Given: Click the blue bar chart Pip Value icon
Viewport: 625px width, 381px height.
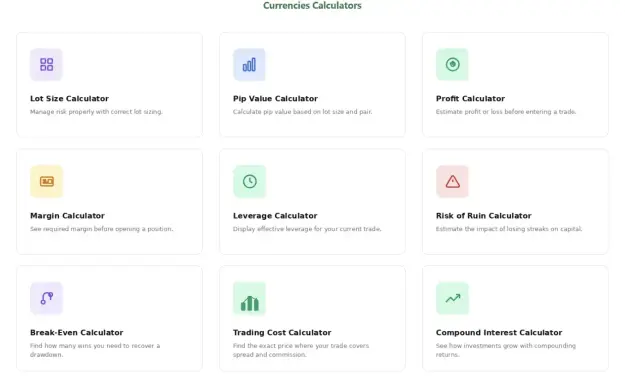Looking at the screenshot, I should [x=249, y=65].
